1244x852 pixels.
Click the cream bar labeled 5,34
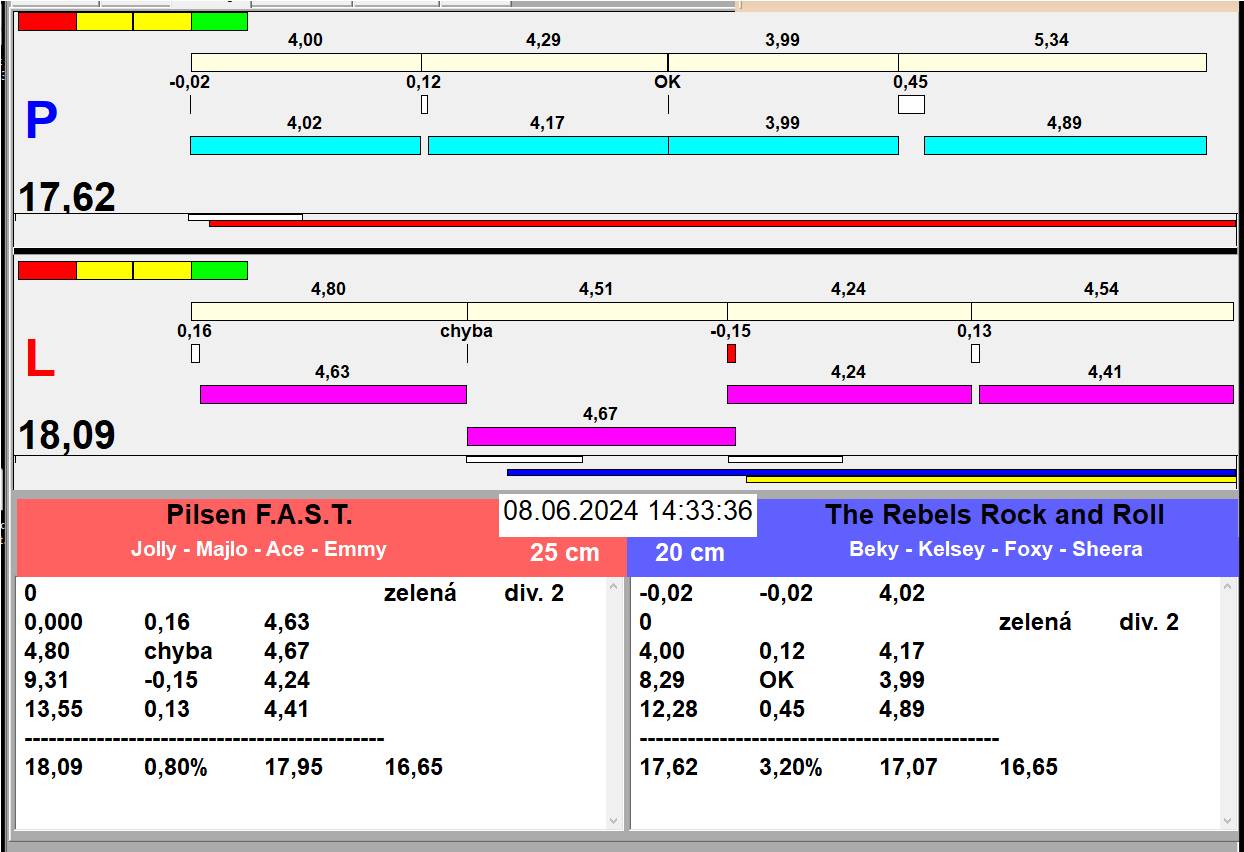pos(1052,62)
